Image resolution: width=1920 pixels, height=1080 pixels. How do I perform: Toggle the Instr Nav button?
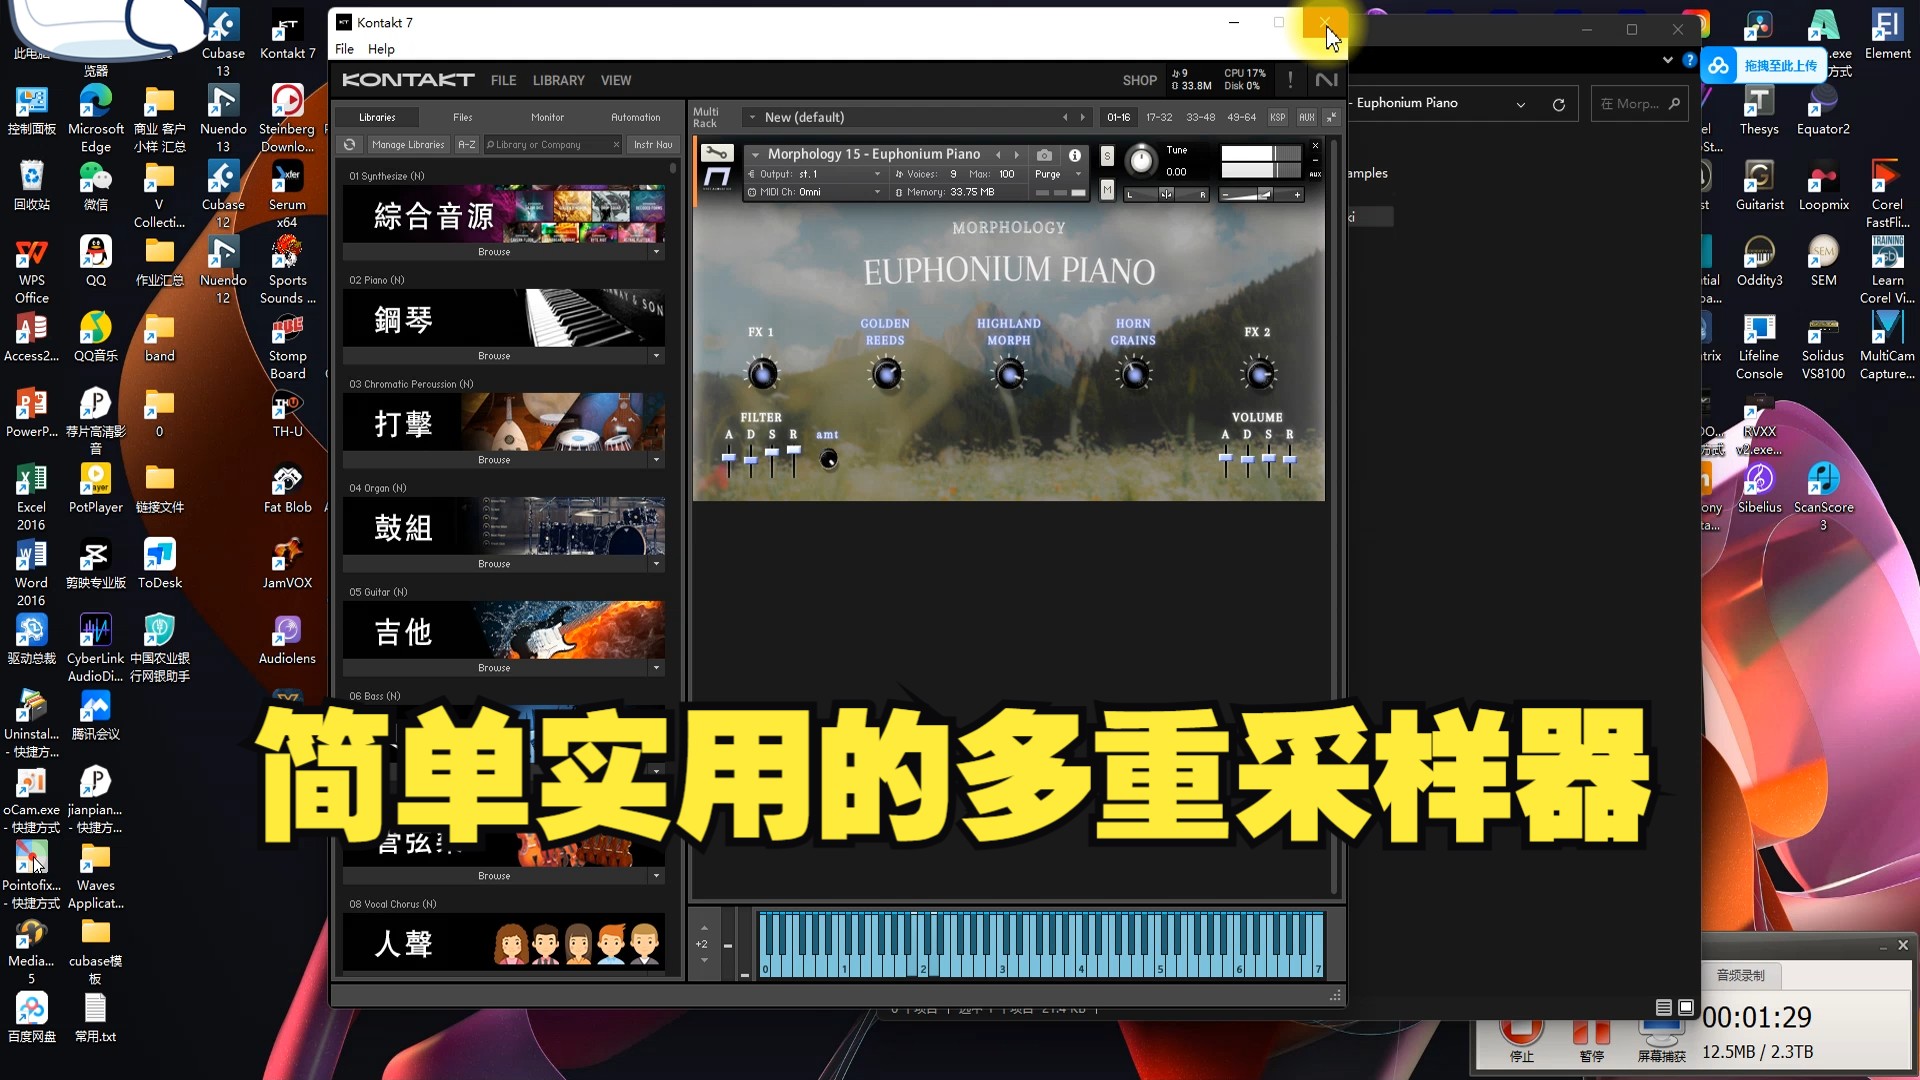click(x=652, y=145)
